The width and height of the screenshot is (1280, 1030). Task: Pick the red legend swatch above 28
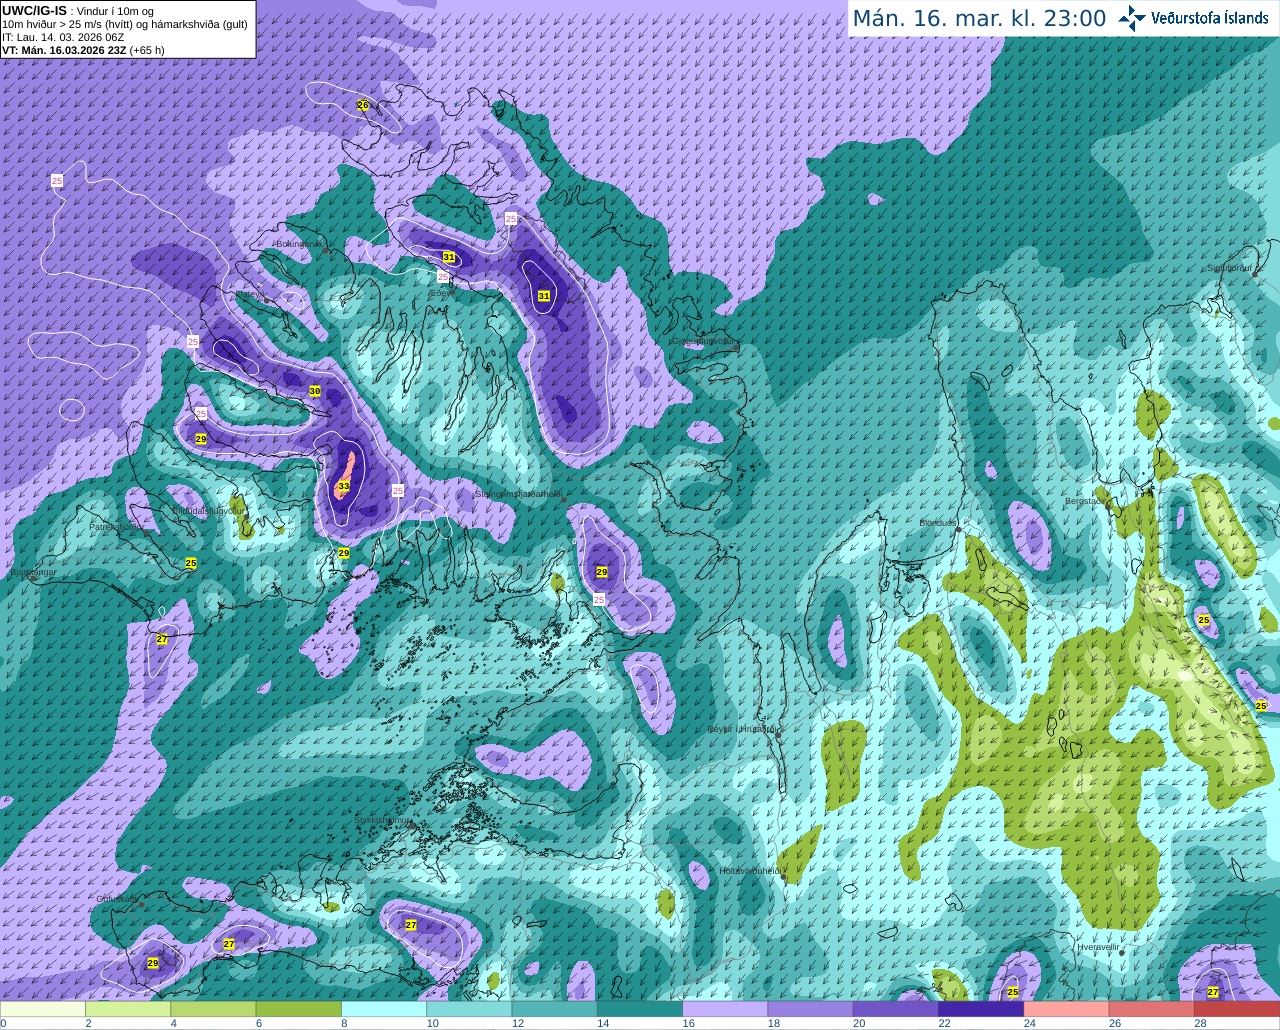[x=1237, y=1009]
